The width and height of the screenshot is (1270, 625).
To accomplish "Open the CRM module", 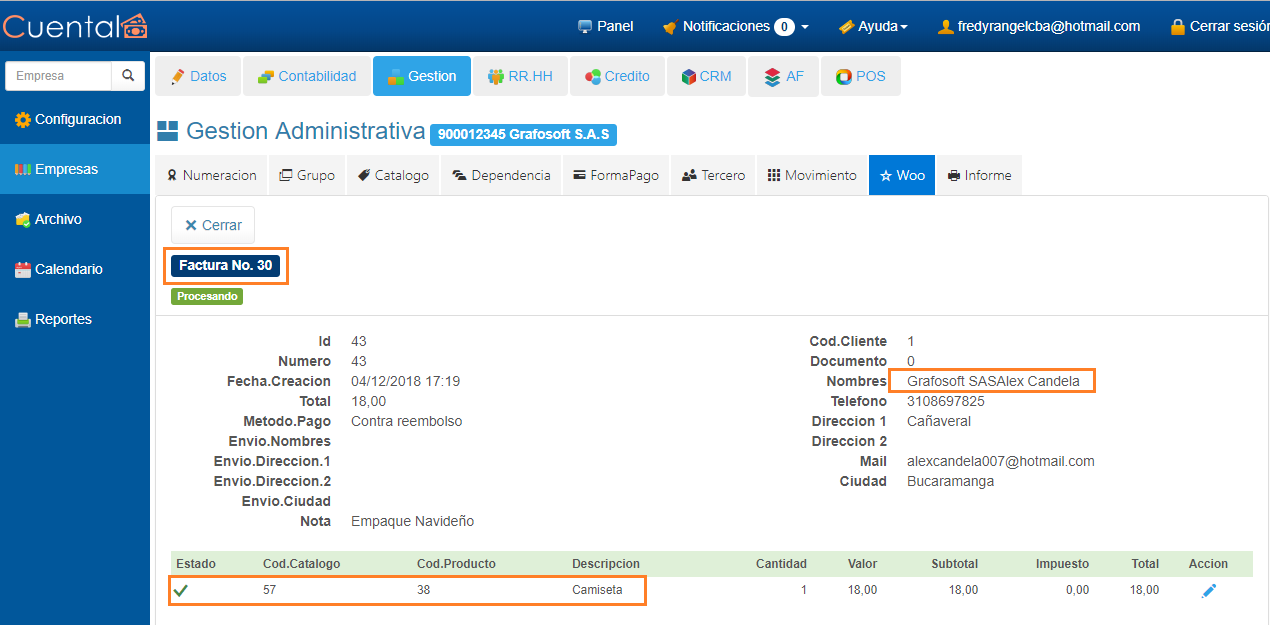I will 706,76.
